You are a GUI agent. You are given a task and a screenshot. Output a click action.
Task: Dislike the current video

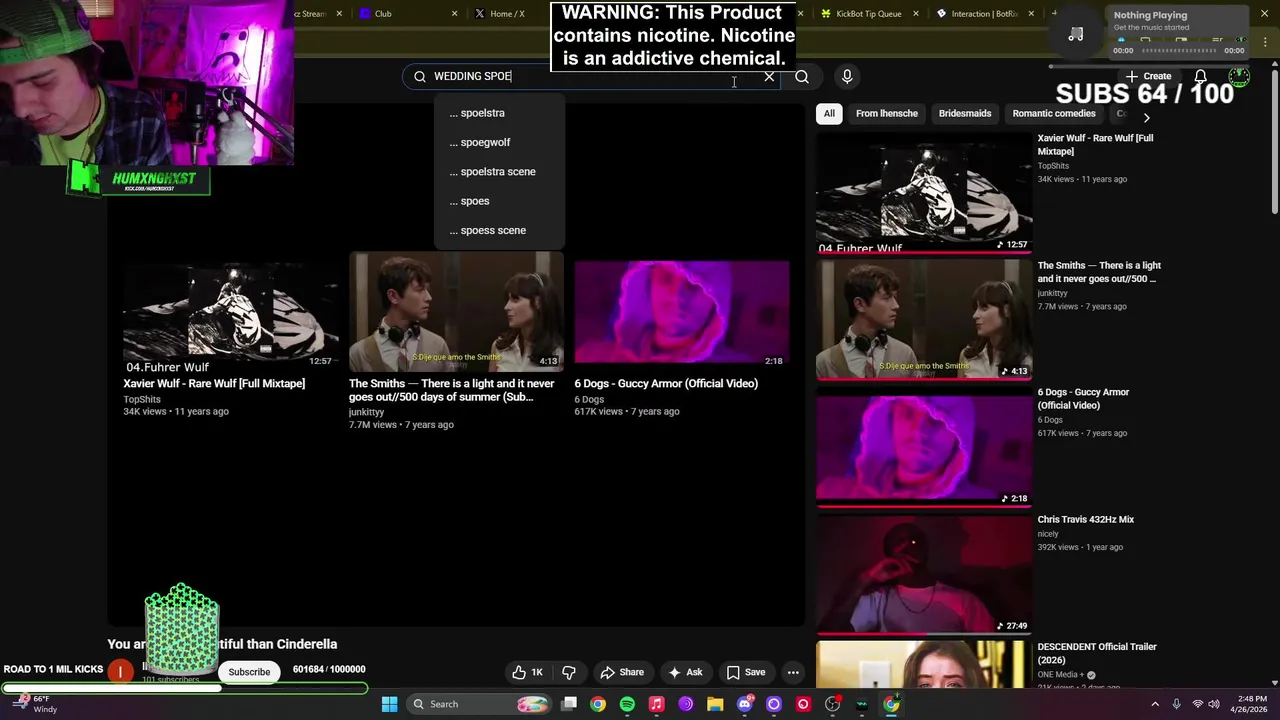[569, 673]
